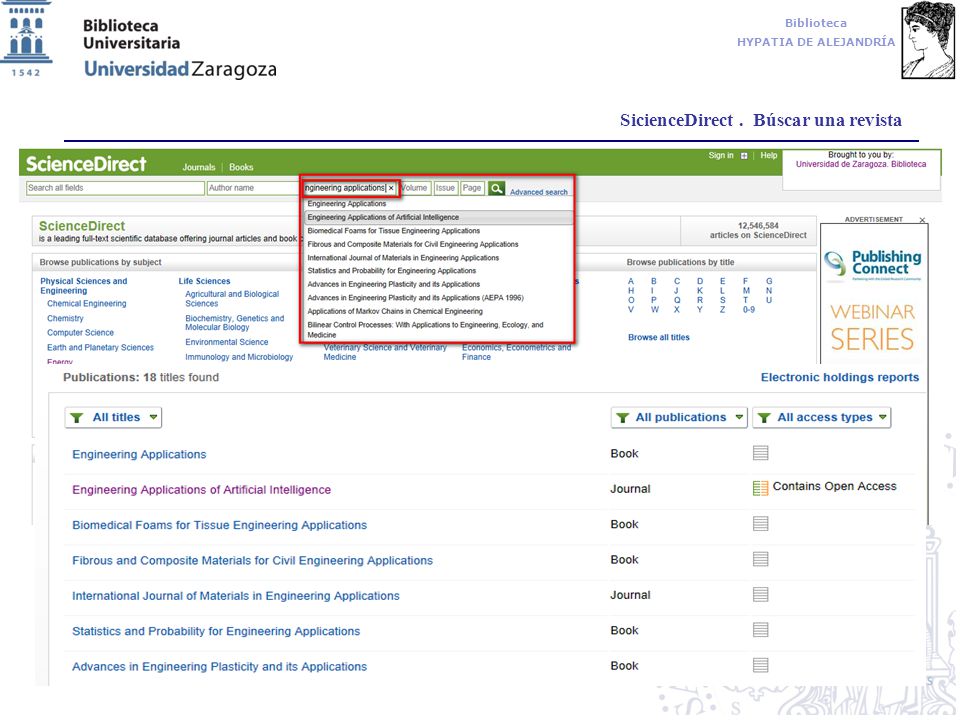This screenshot has width=960, height=720.
Task: Click in the Author name field
Action: 253,188
